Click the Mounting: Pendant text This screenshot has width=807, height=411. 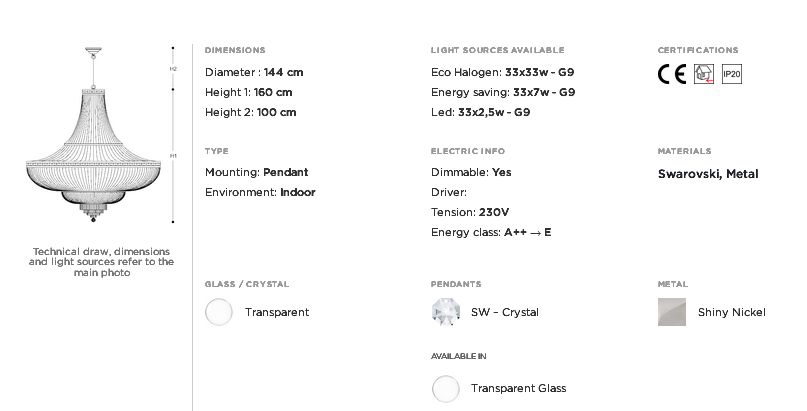[x=256, y=172]
